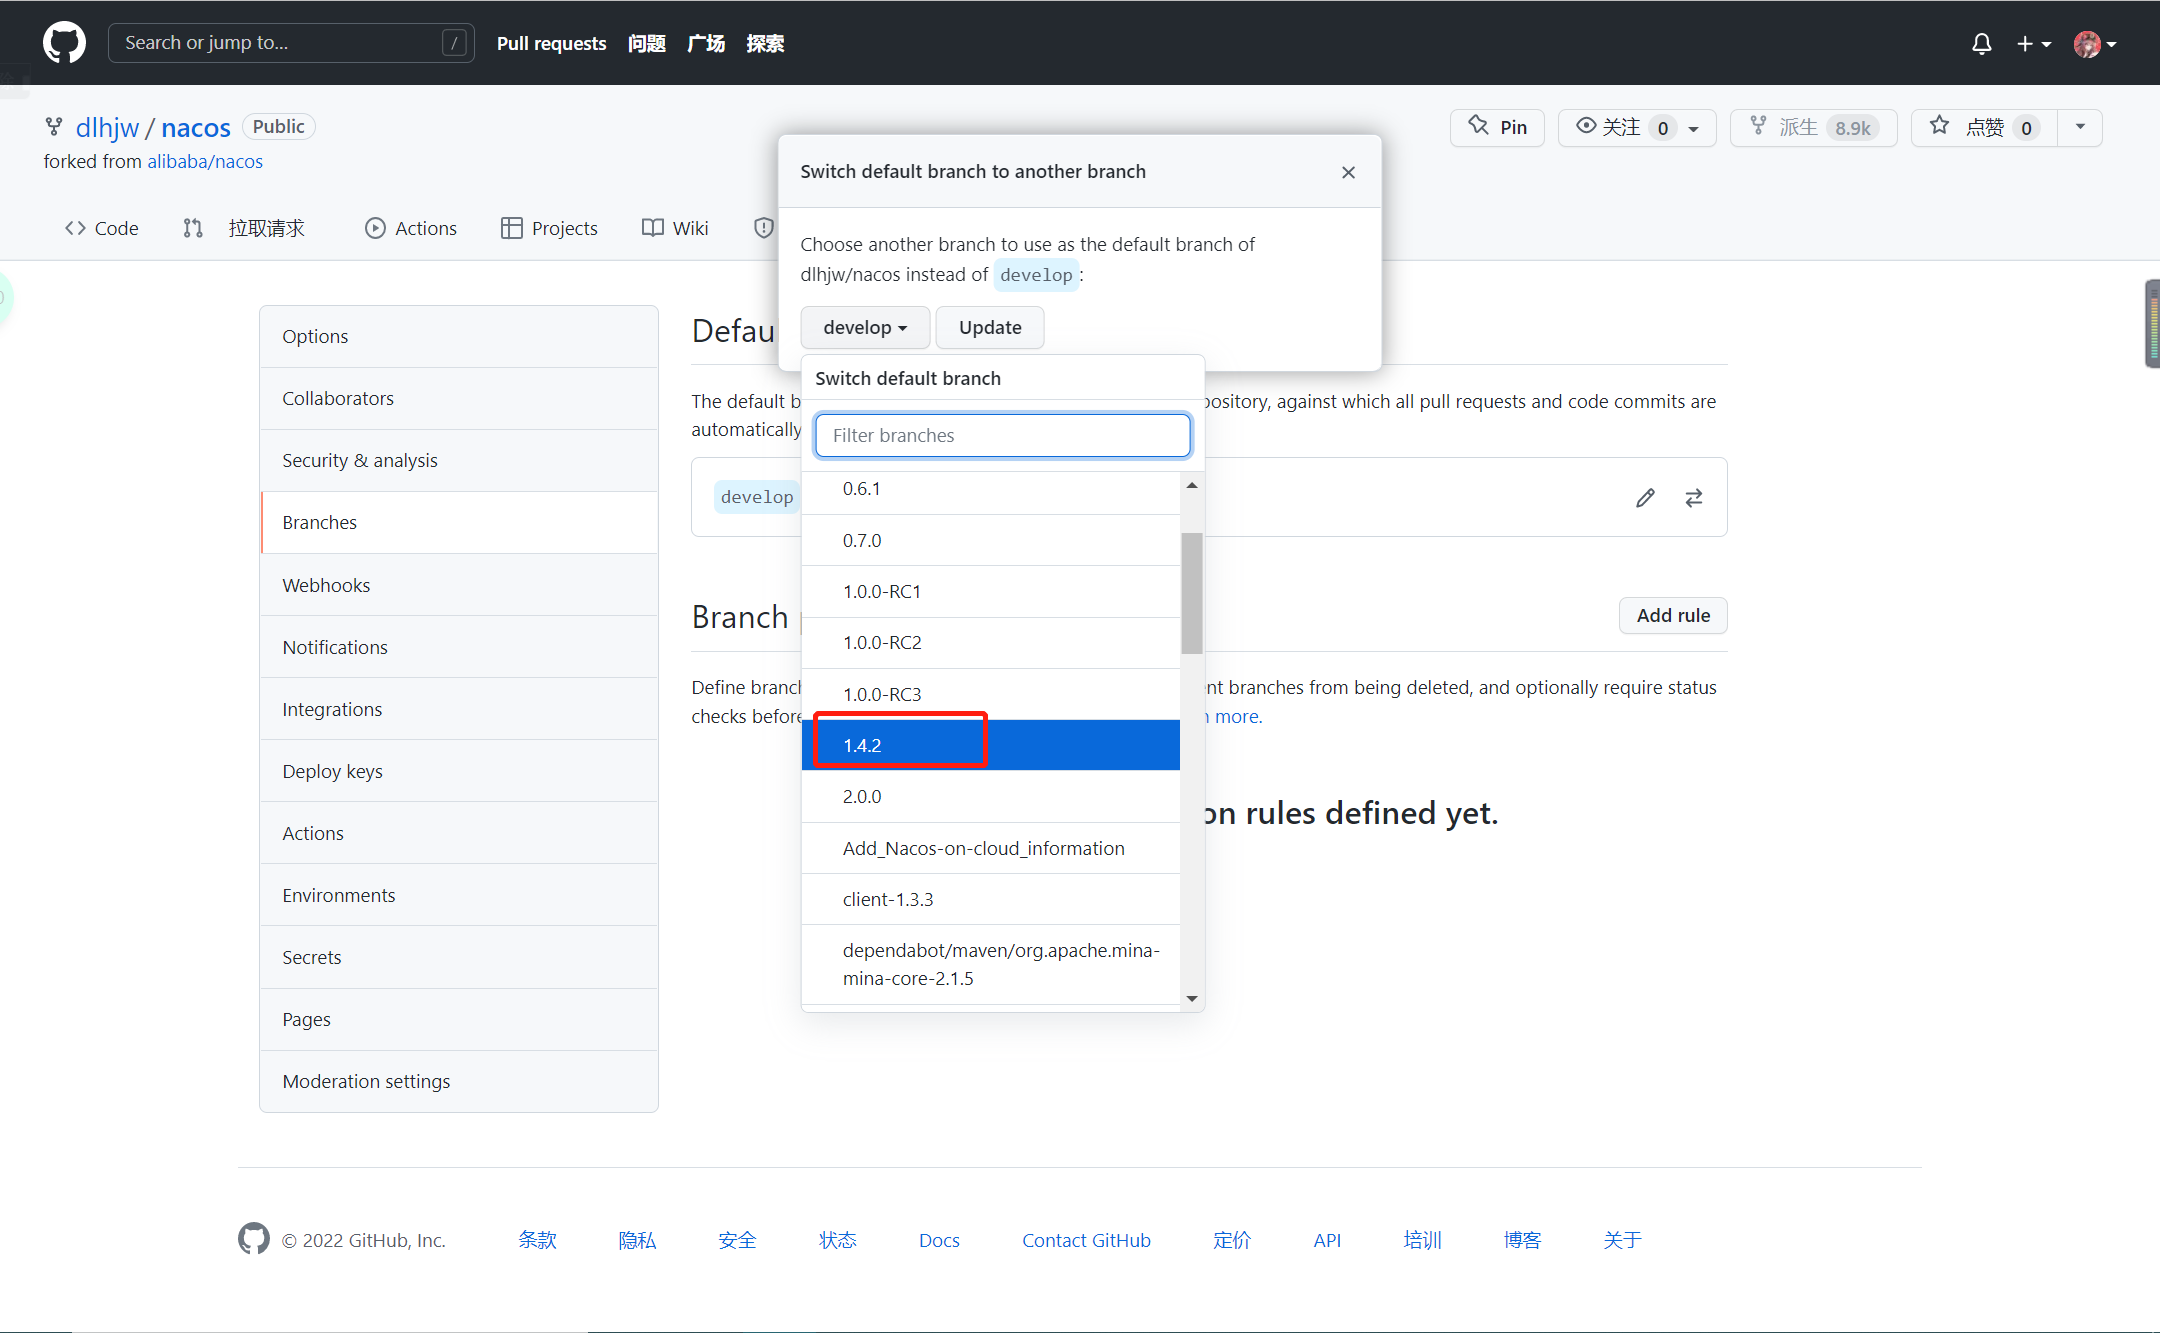This screenshot has height=1333, width=2160.
Task: Click the fork (派生) button
Action: 1813,127
